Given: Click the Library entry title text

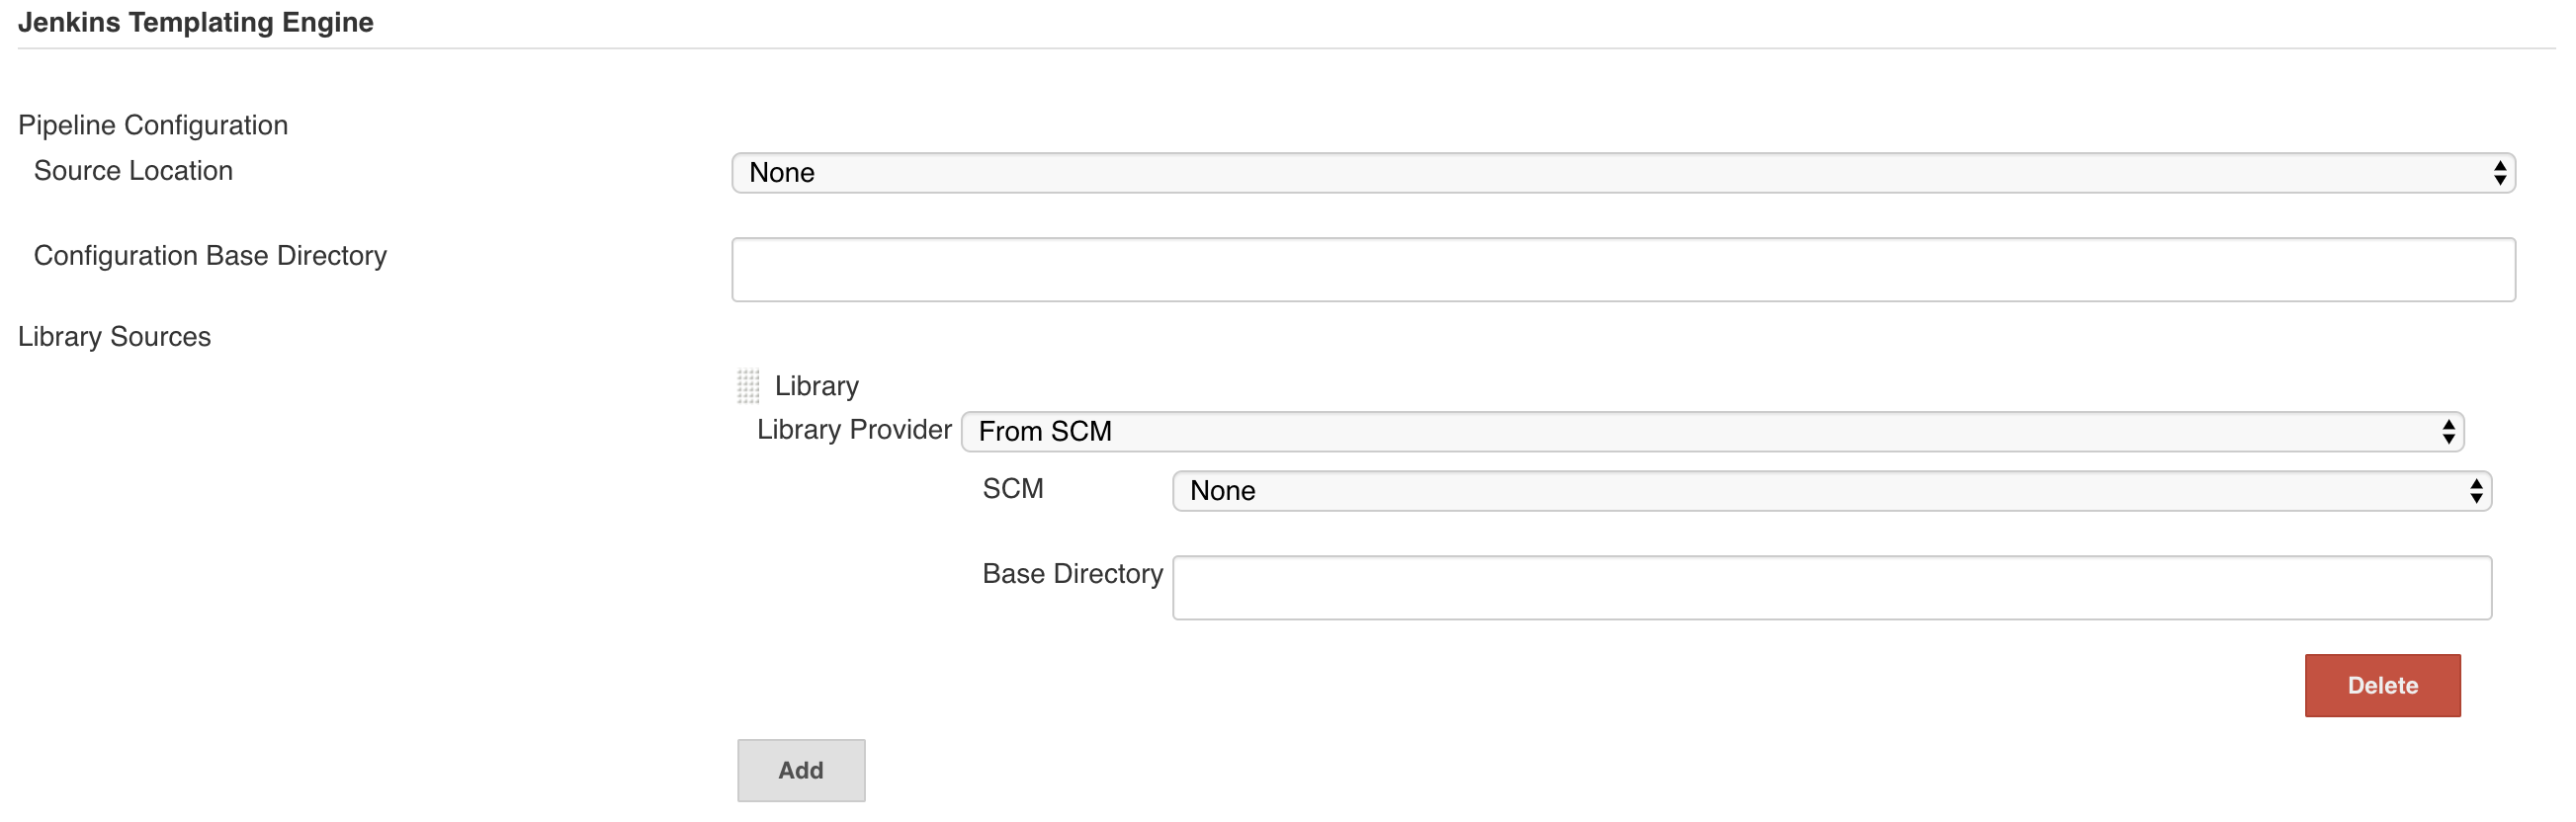Looking at the screenshot, I should 816,386.
